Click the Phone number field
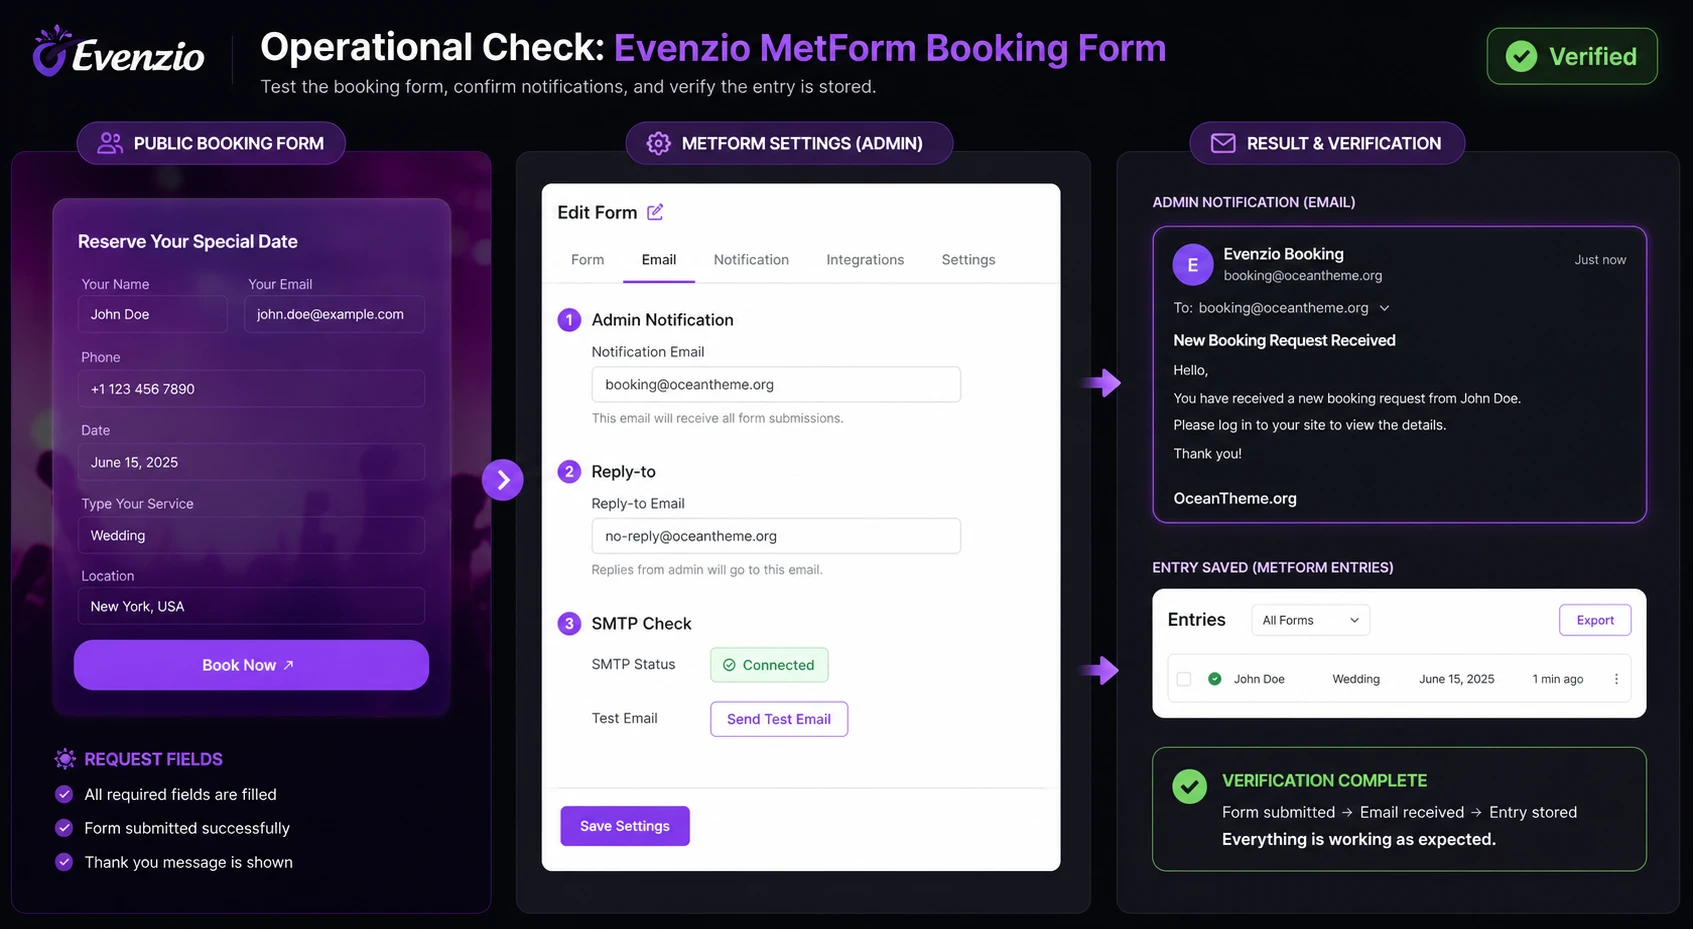 point(251,389)
